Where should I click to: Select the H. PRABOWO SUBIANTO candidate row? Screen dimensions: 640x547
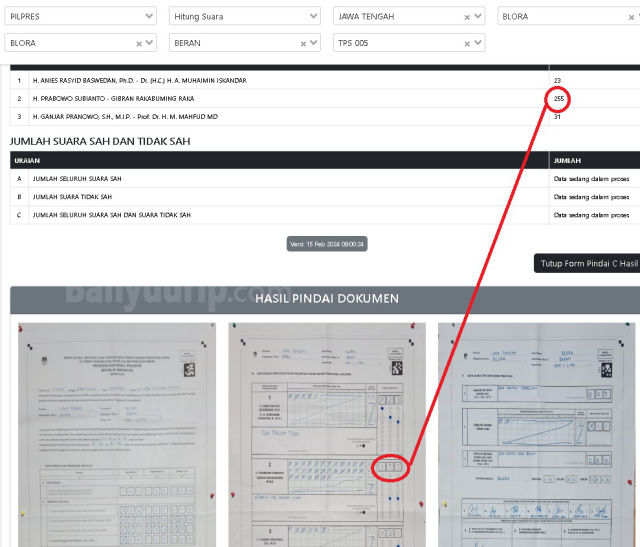pos(325,98)
